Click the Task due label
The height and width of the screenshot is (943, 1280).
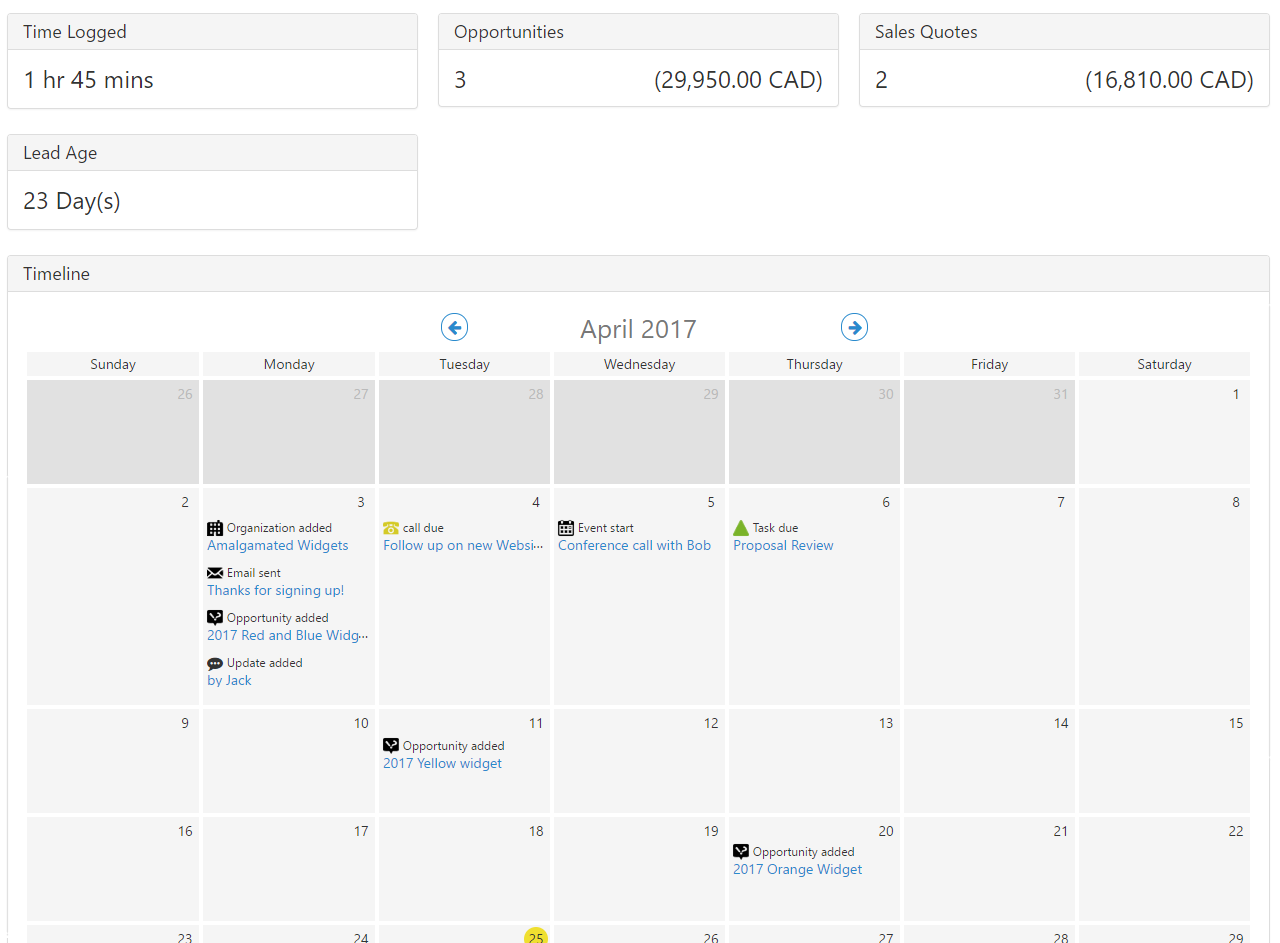[x=775, y=528]
